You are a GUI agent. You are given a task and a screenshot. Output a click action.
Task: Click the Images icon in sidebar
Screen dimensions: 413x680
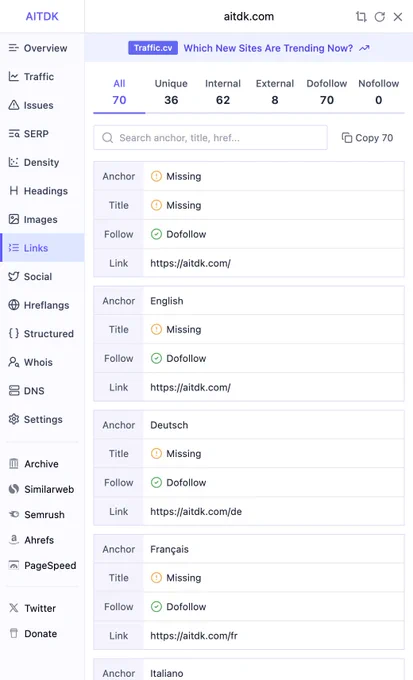[14, 219]
